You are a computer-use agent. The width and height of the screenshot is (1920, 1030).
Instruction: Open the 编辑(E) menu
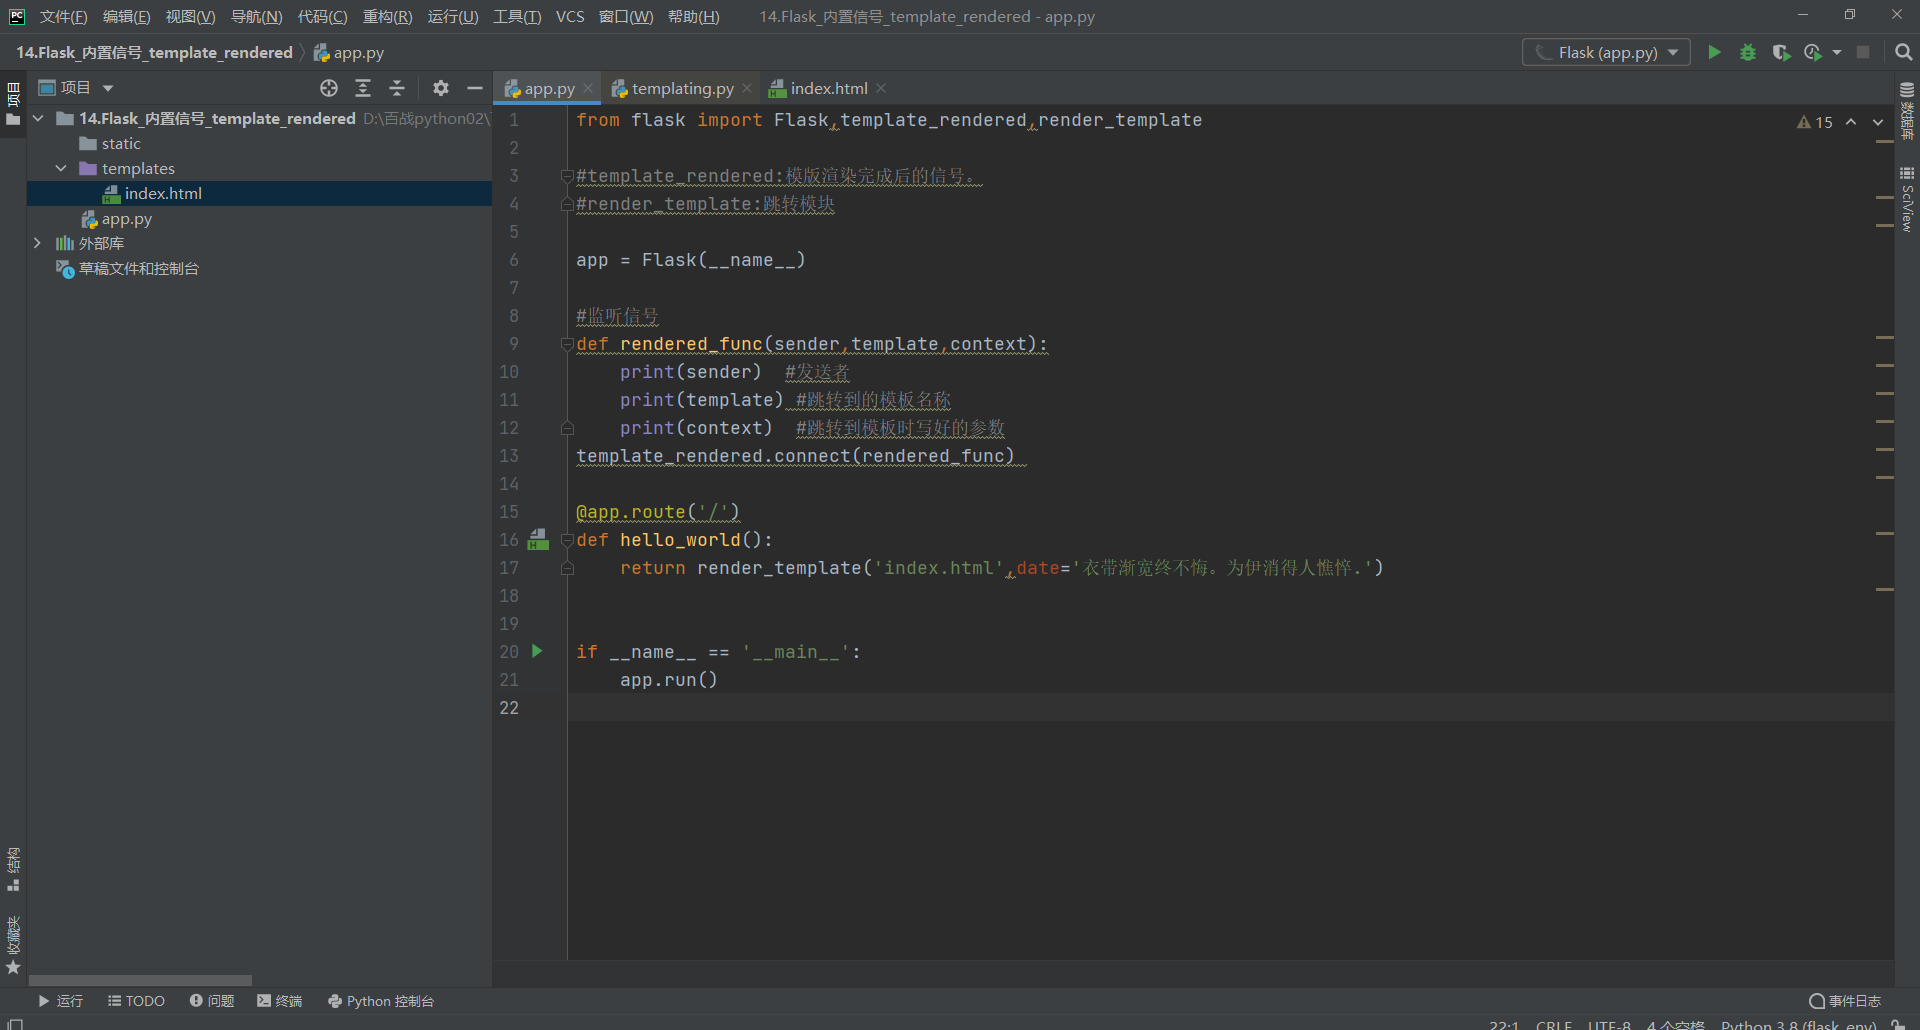[127, 16]
